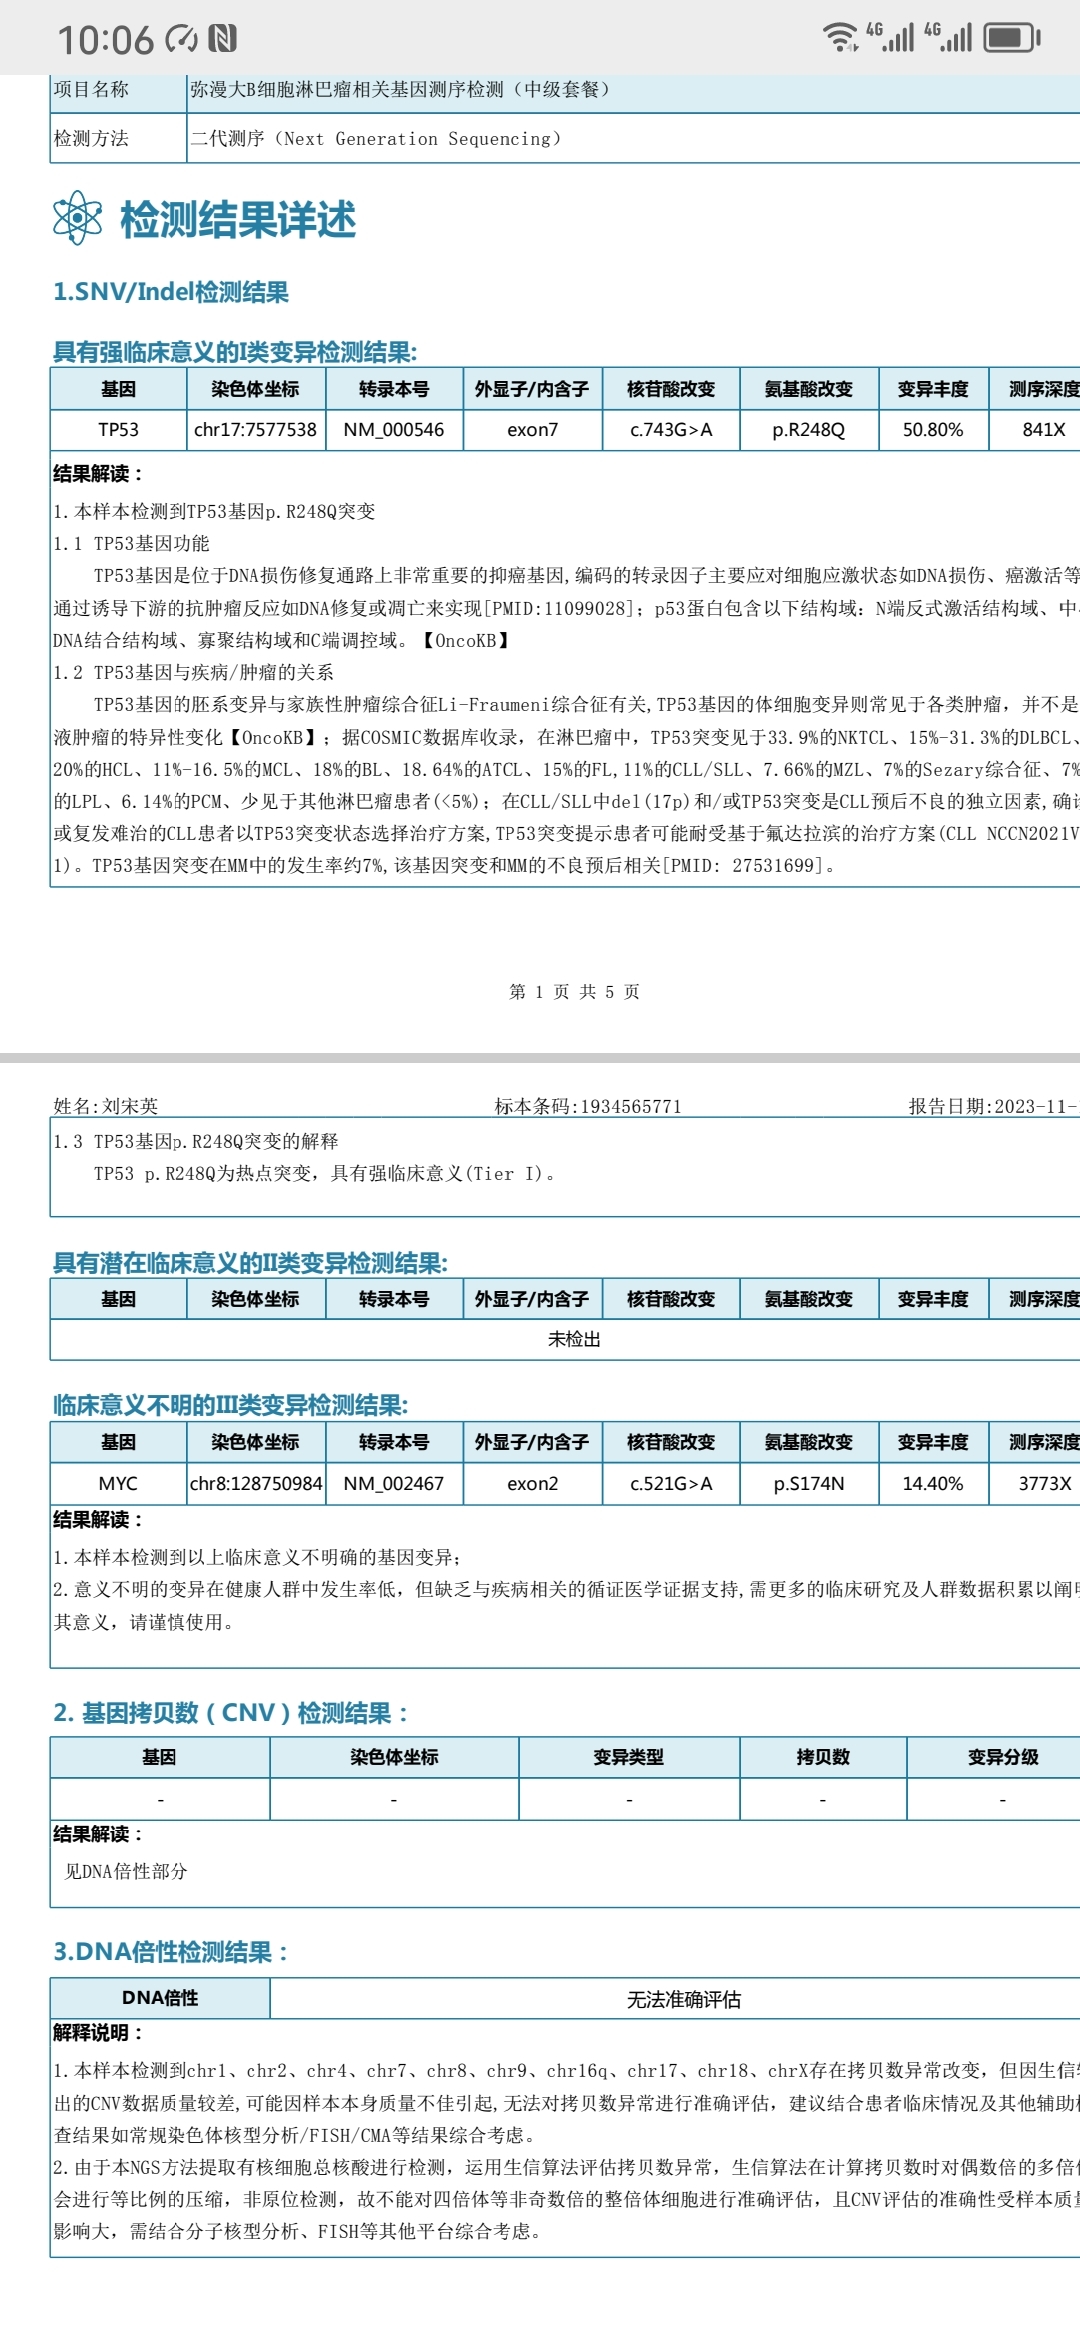The width and height of the screenshot is (1080, 2340).
Task: Tap the battery indicator icon
Action: click(1012, 38)
